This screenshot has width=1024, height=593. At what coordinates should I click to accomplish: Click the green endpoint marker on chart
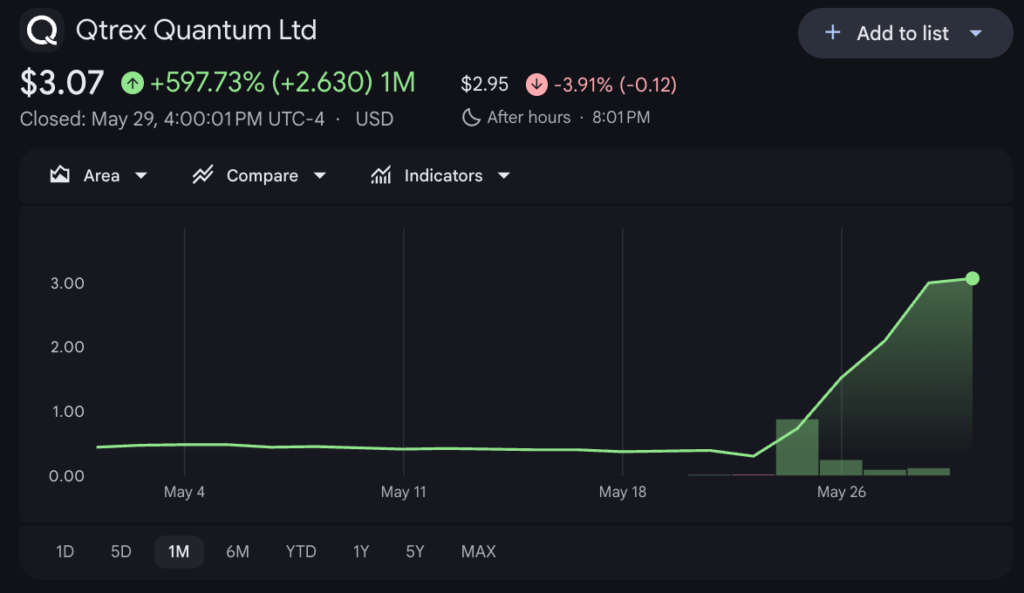[x=972, y=279]
